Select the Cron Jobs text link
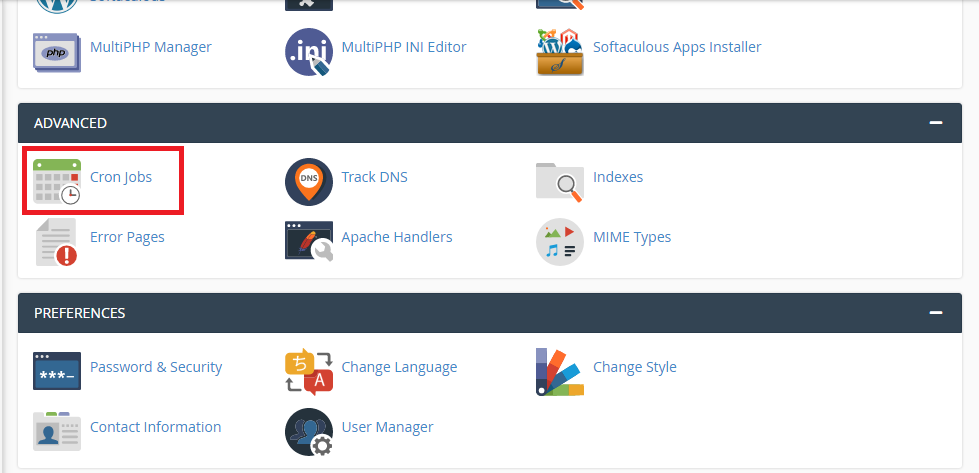The height and width of the screenshot is (473, 979). 121,177
